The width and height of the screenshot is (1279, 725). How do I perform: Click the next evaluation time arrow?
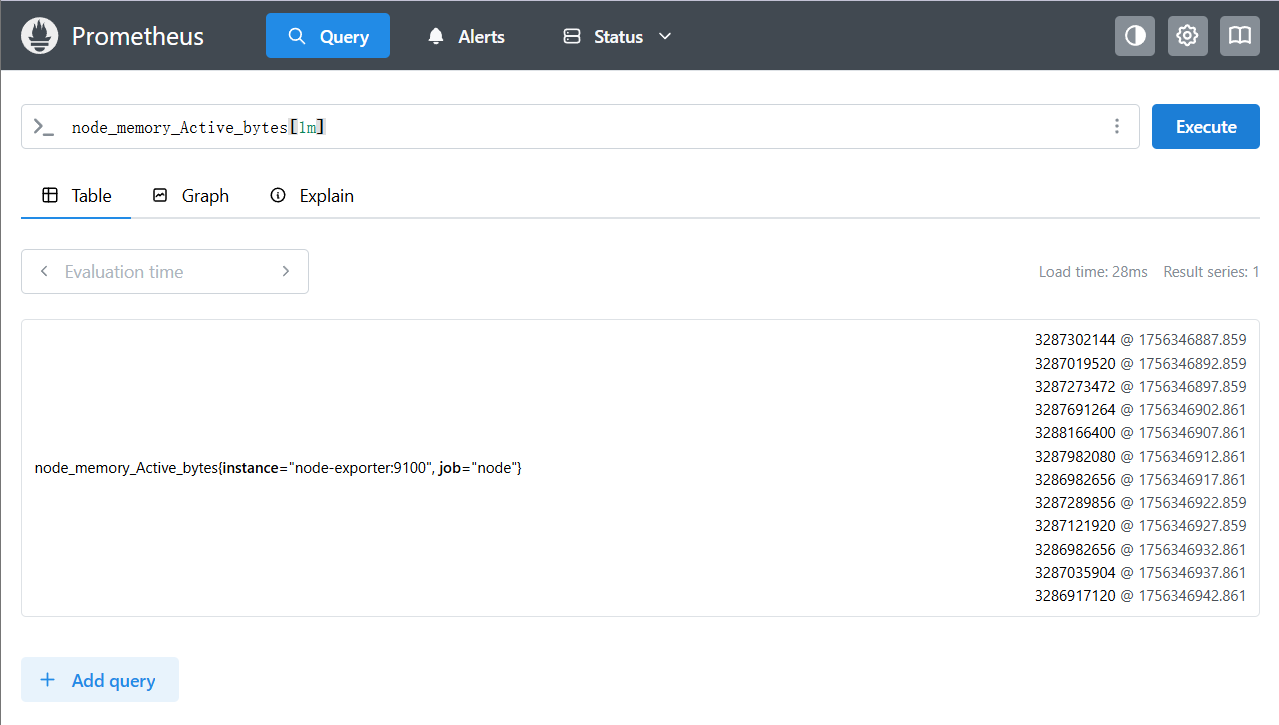click(286, 271)
